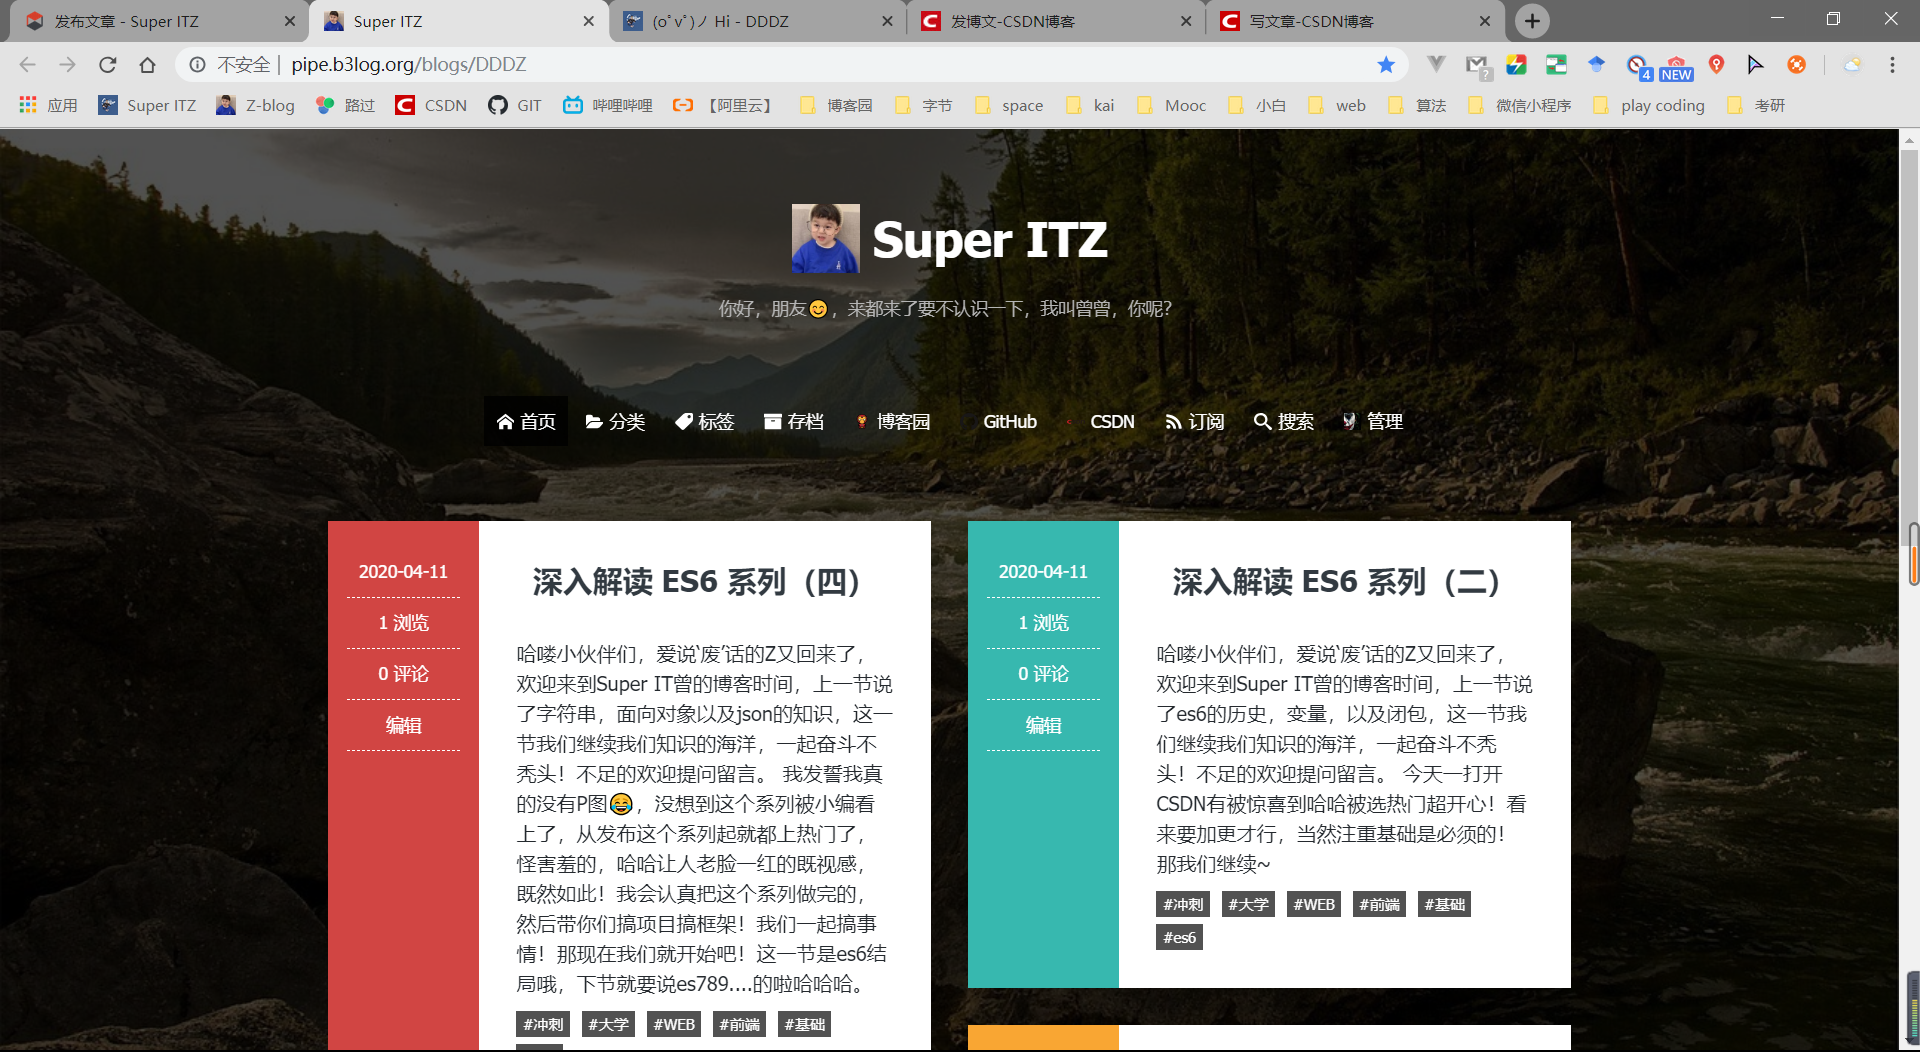Click the red location pin extension icon

point(1717,65)
